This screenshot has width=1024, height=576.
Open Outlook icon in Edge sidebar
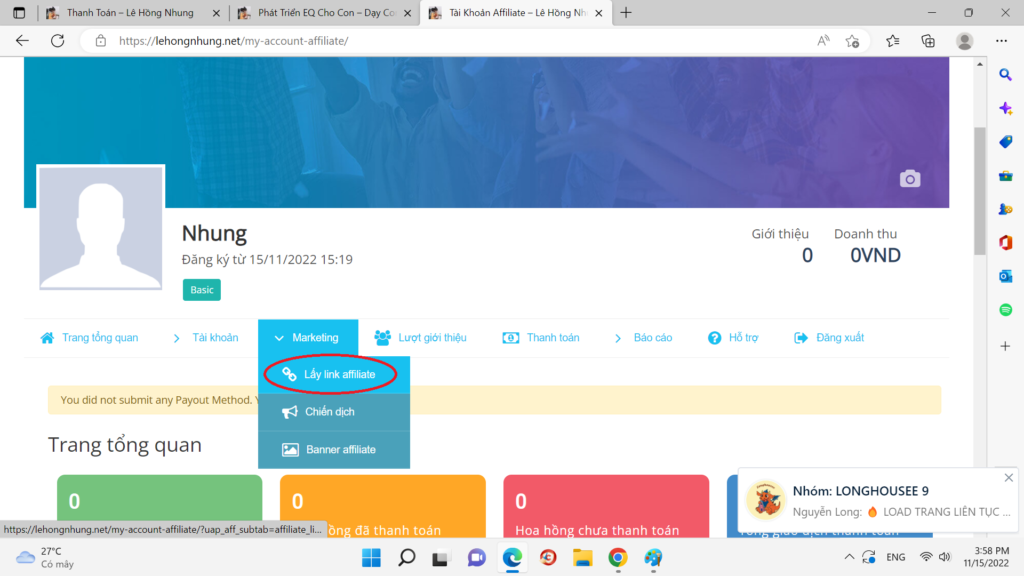(x=1005, y=276)
